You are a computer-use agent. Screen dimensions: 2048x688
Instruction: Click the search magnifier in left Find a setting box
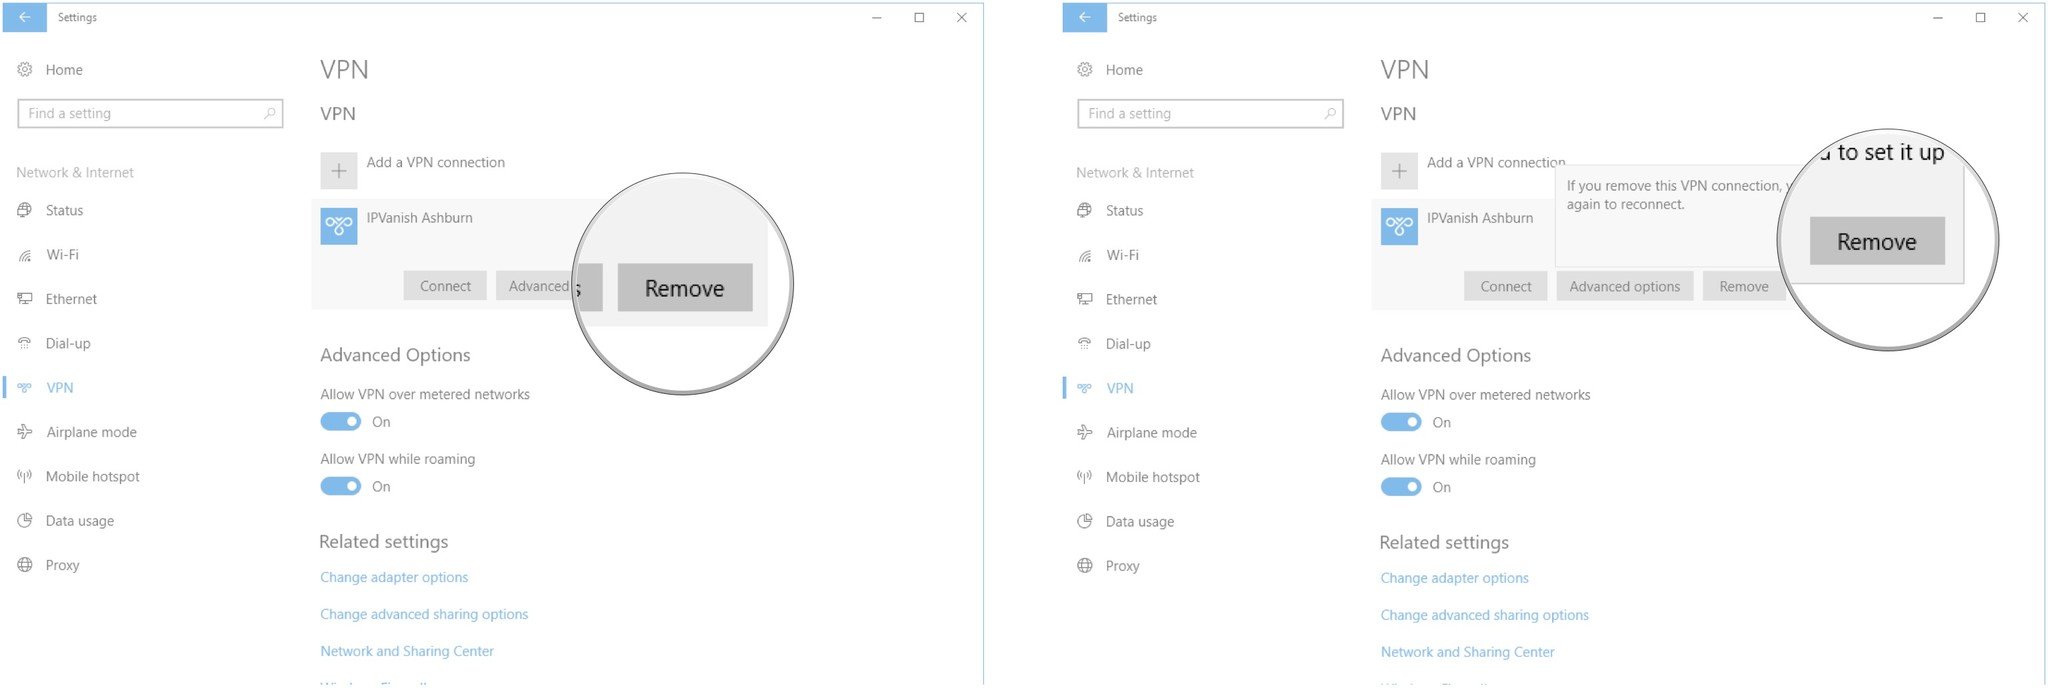(x=269, y=114)
